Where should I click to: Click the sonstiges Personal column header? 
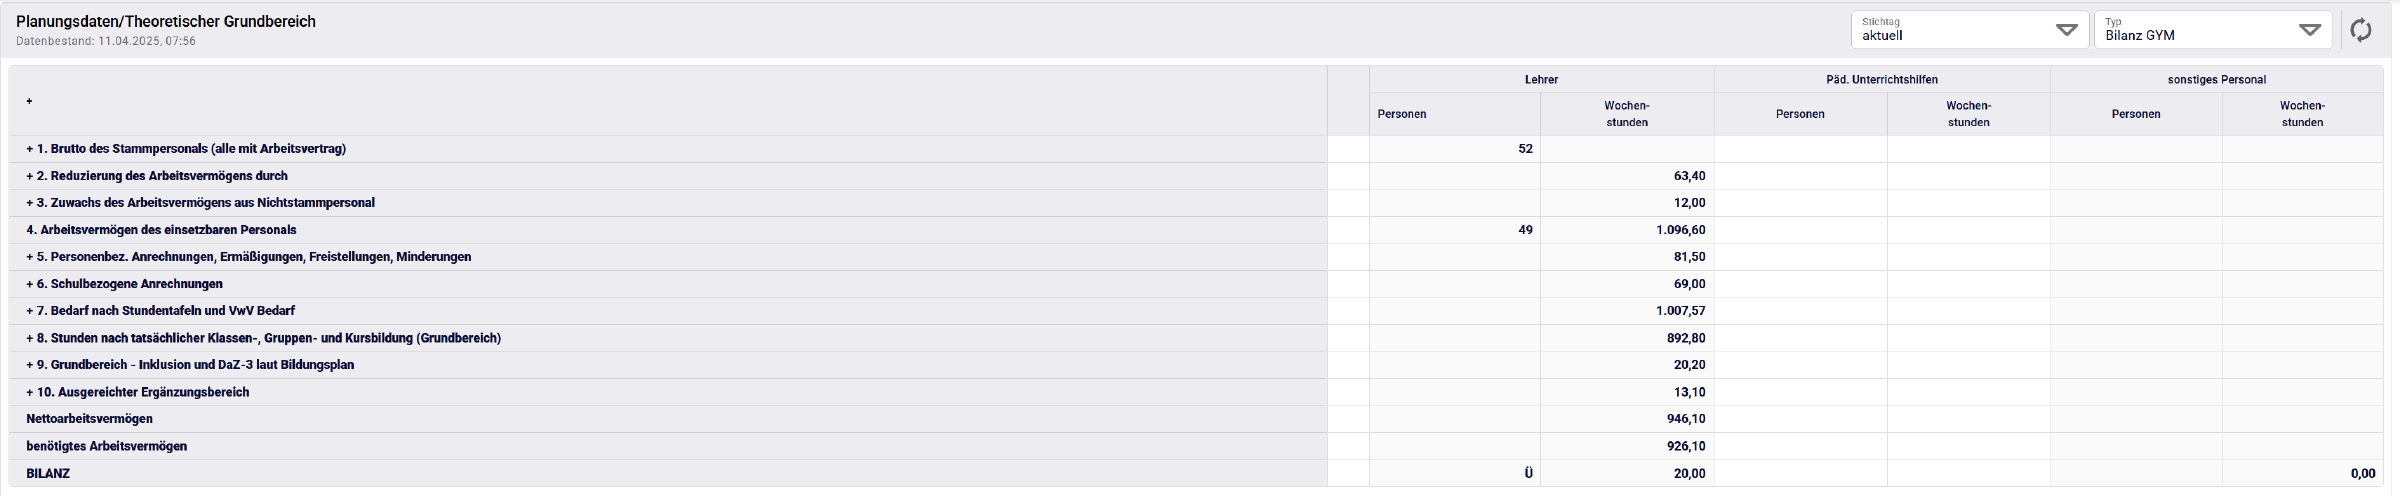pyautogui.click(x=2216, y=80)
